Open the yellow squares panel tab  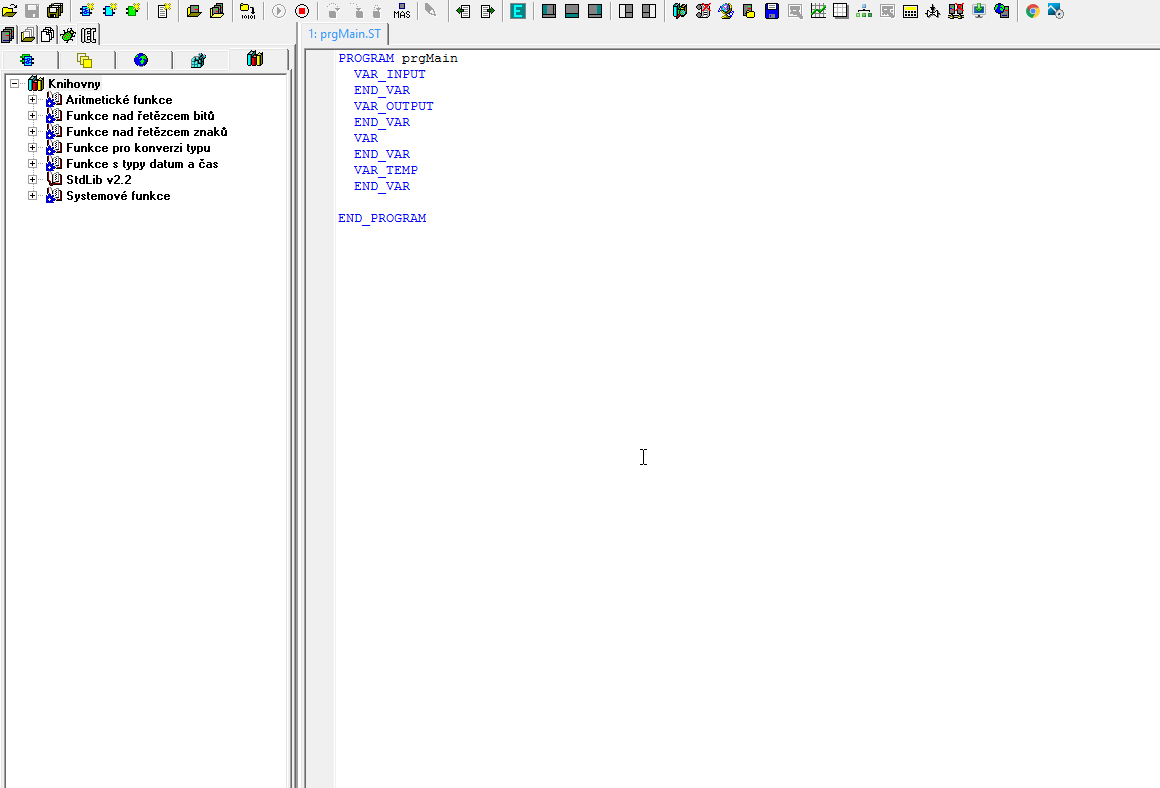click(x=84, y=60)
